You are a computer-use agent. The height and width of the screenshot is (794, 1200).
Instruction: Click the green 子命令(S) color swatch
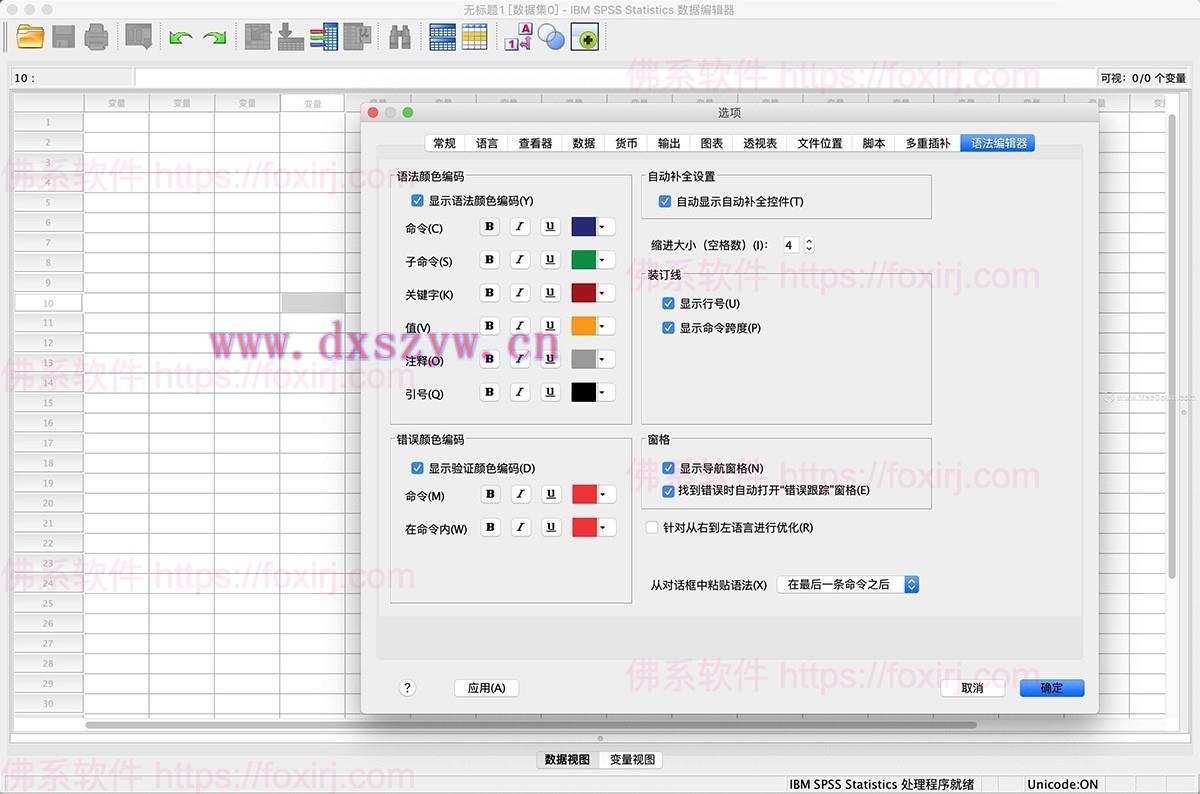coord(584,260)
